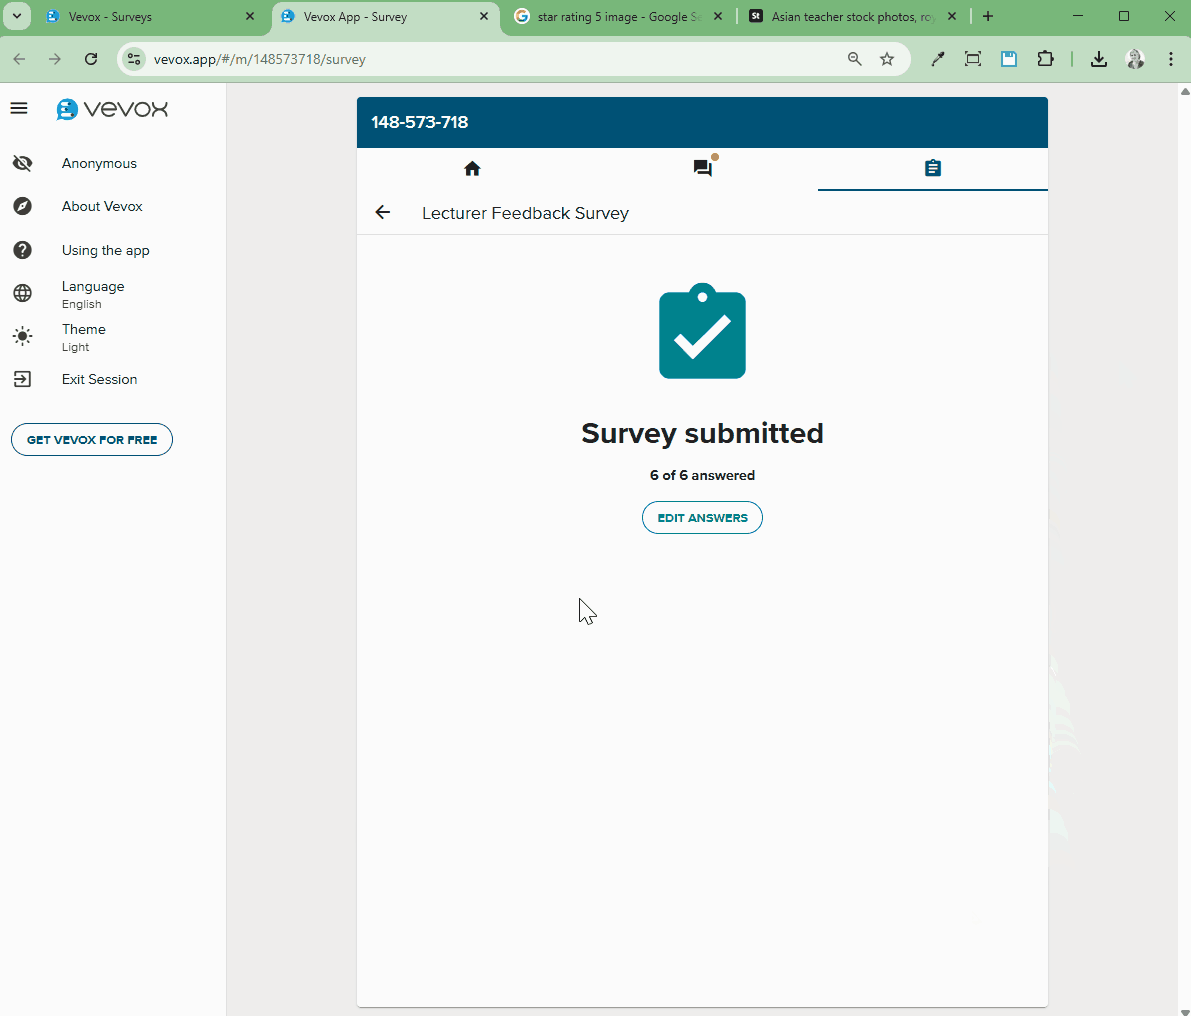Toggle Anonymous mode in sidebar

tap(98, 164)
